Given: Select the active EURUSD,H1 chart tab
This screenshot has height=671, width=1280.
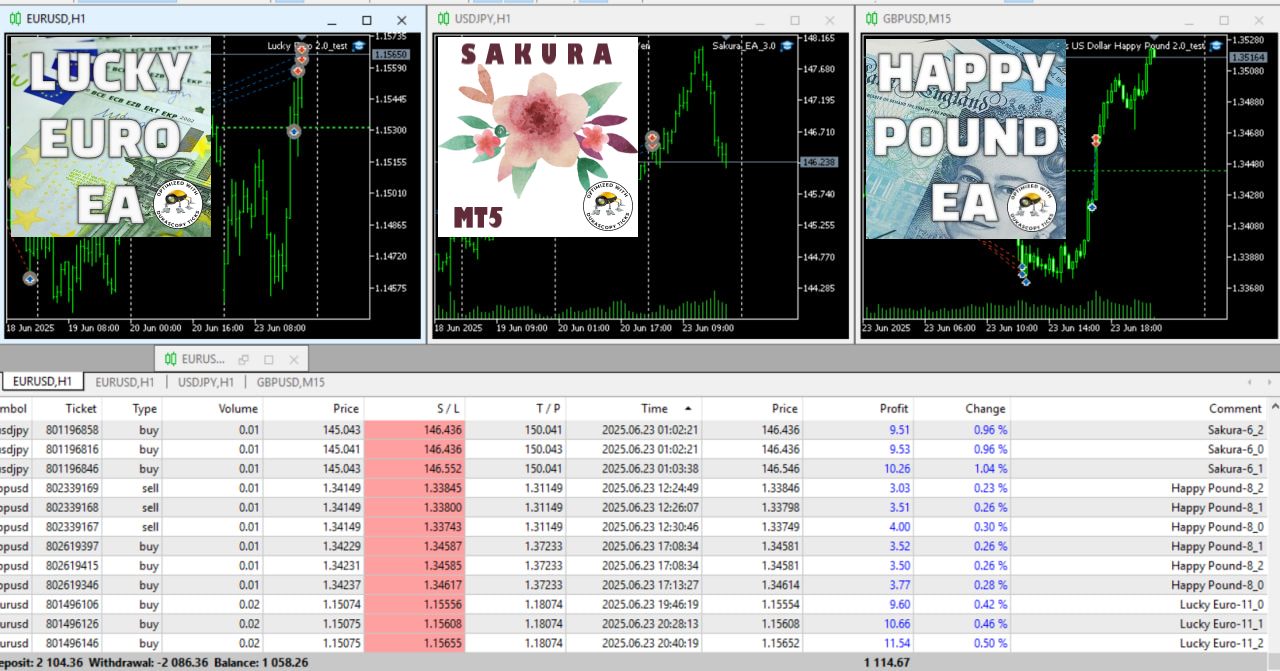Looking at the screenshot, I should [42, 382].
